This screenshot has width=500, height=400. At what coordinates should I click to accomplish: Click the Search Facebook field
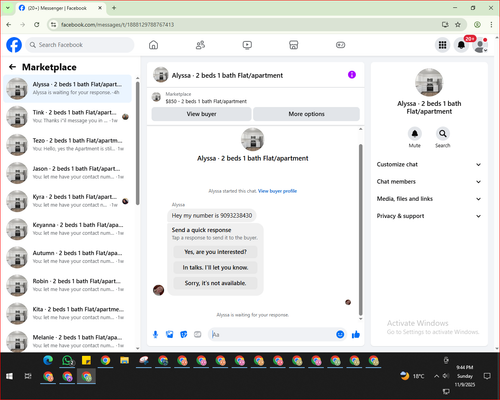(x=80, y=45)
